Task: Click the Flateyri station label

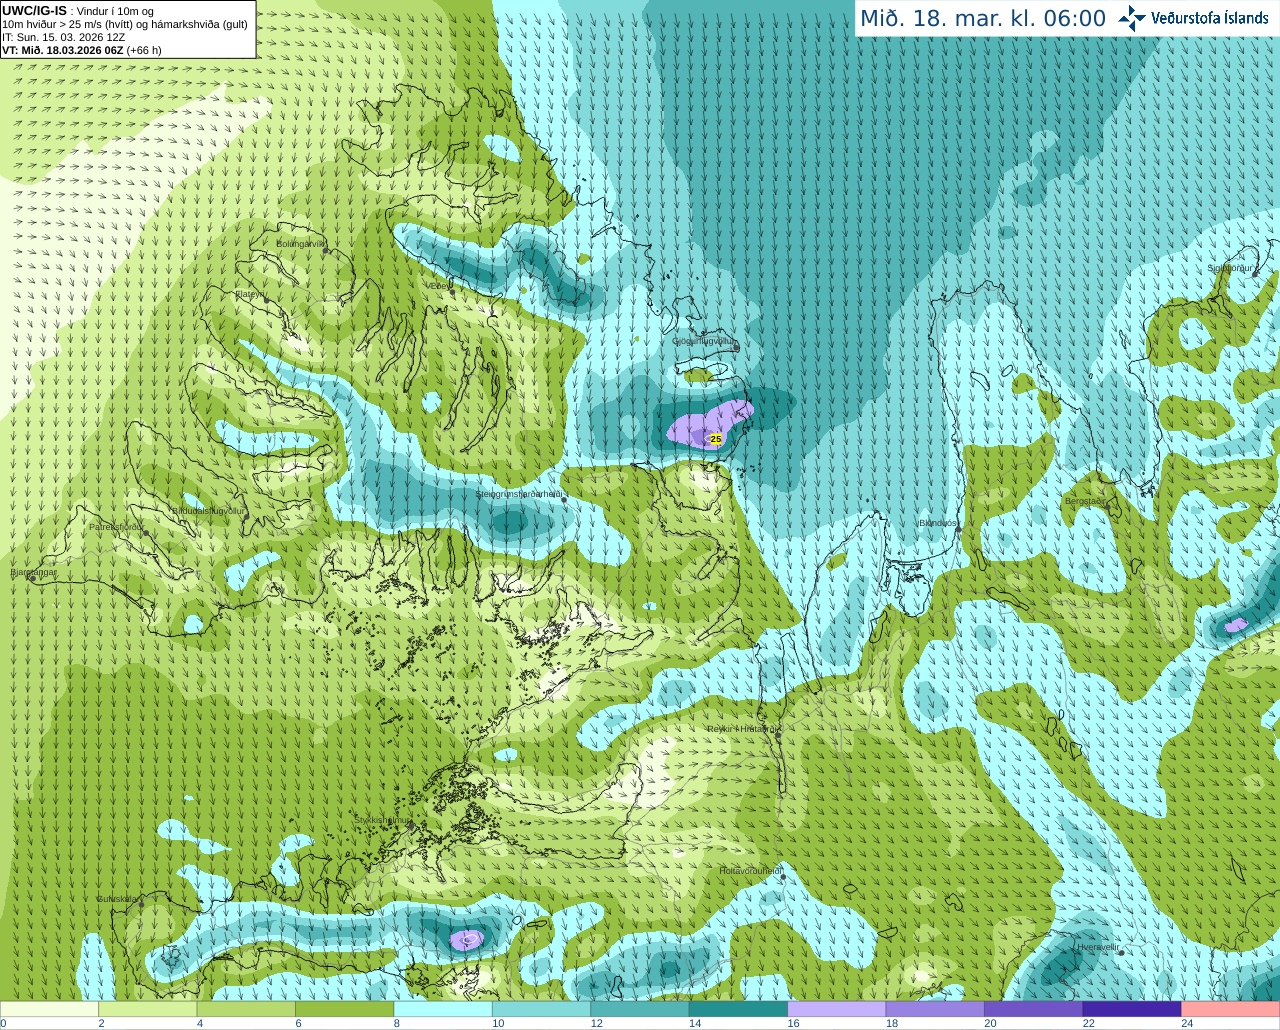Action: pos(250,294)
